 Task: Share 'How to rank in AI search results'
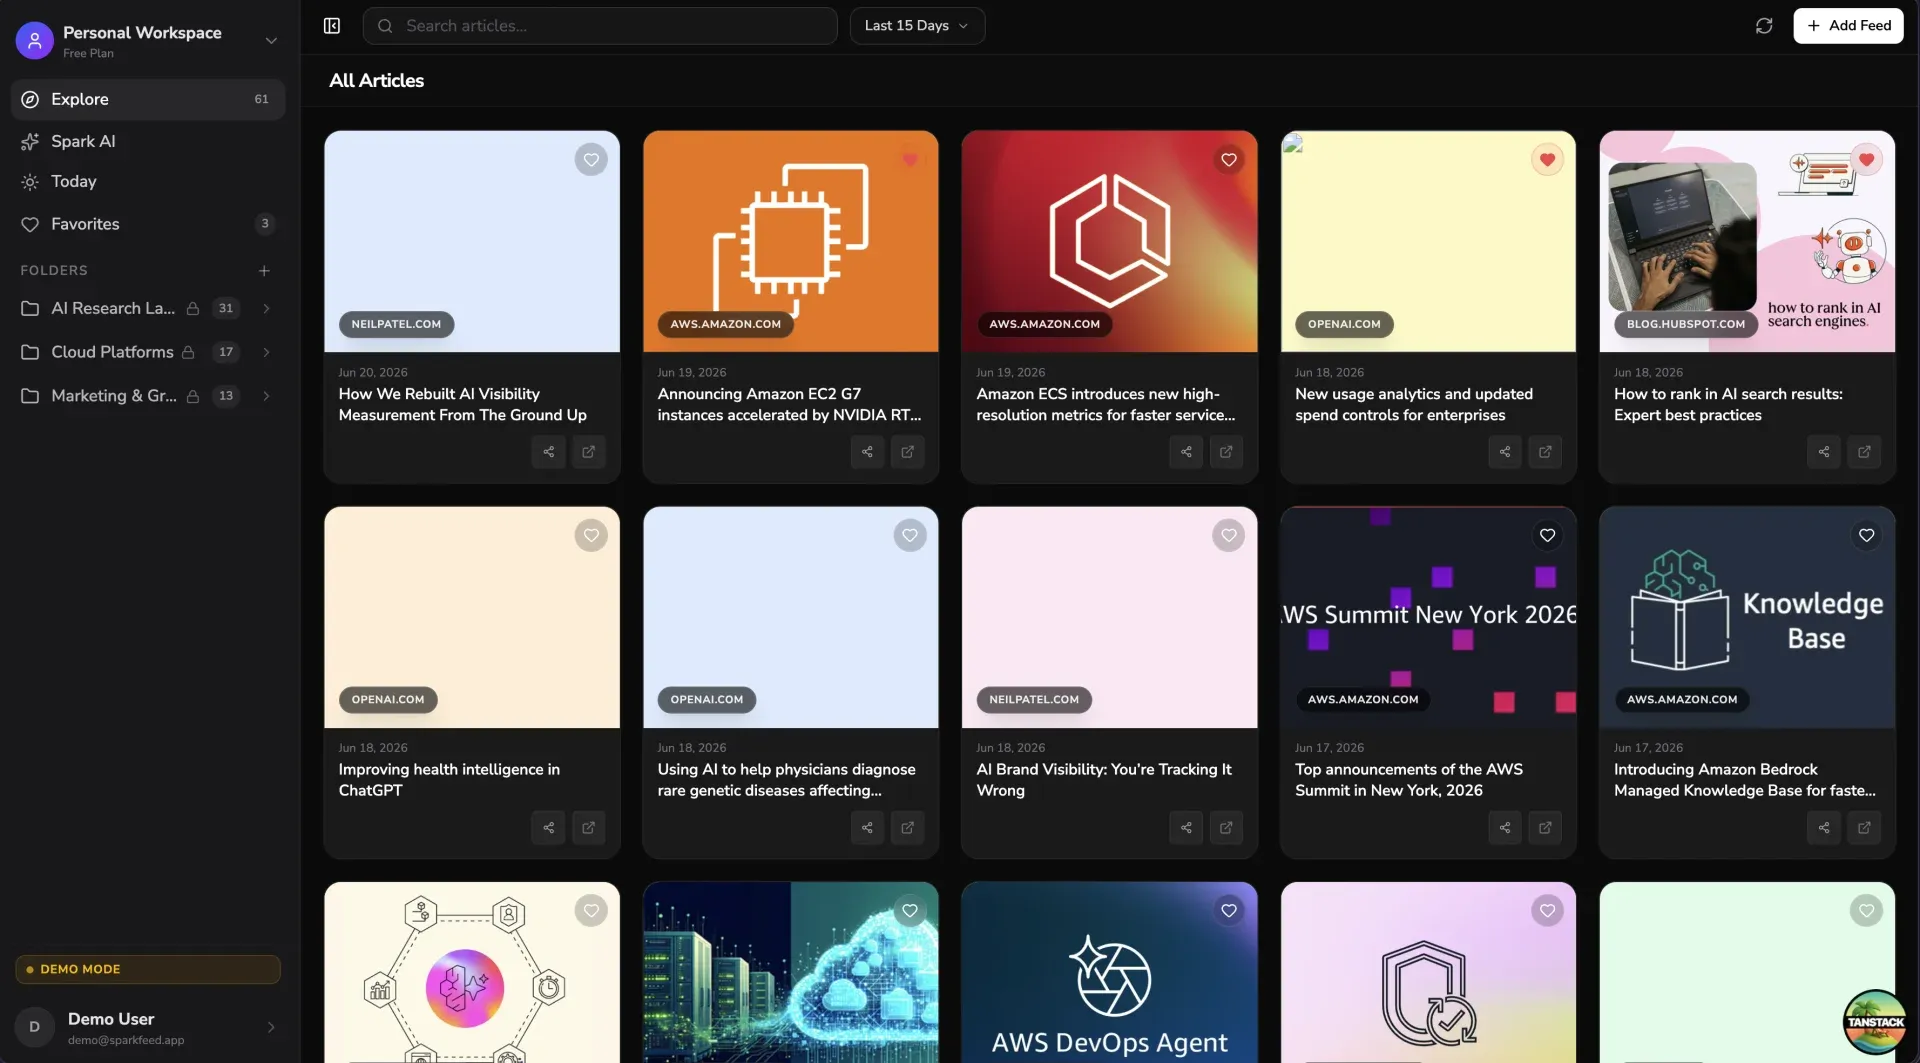(x=1824, y=452)
